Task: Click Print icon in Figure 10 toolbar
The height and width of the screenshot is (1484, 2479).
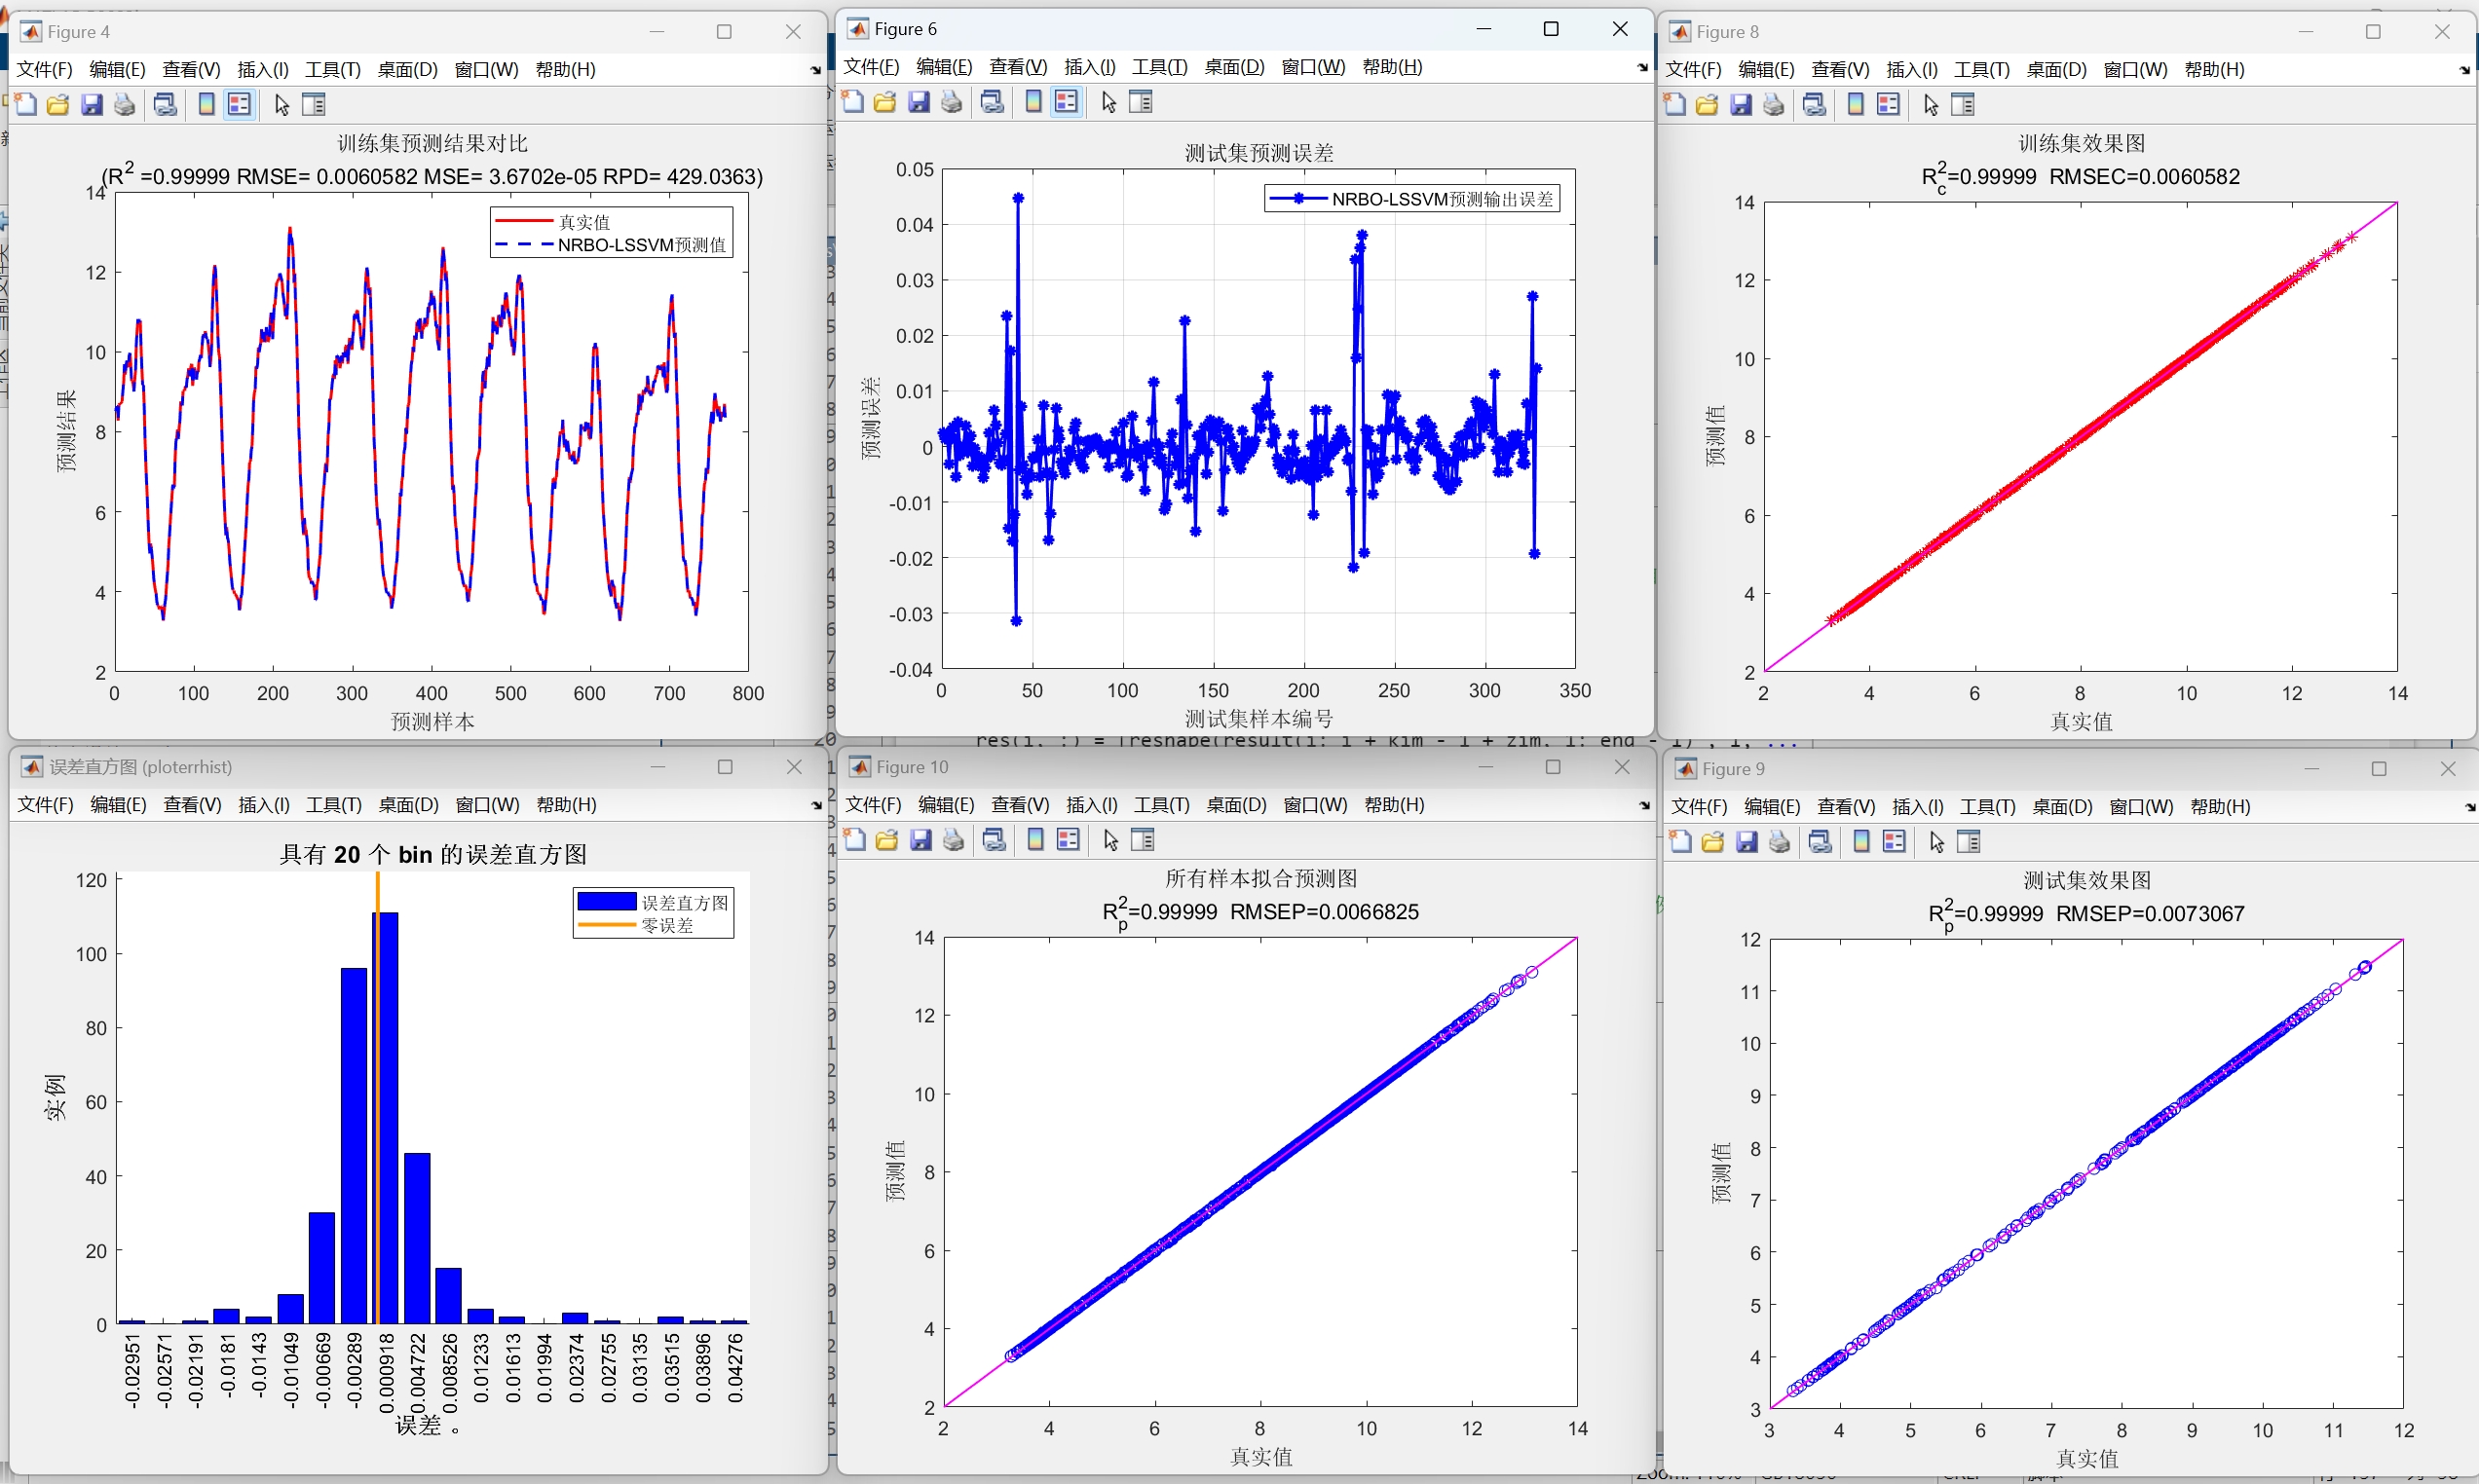Action: (x=953, y=840)
